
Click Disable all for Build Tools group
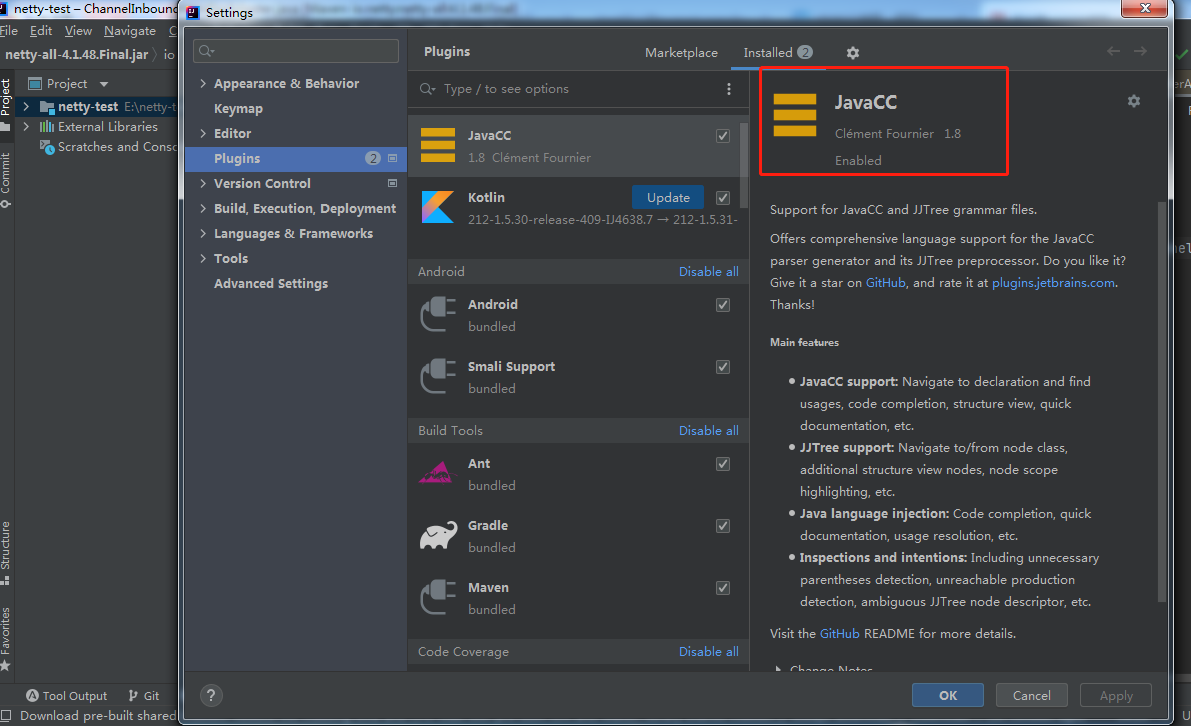click(x=709, y=431)
